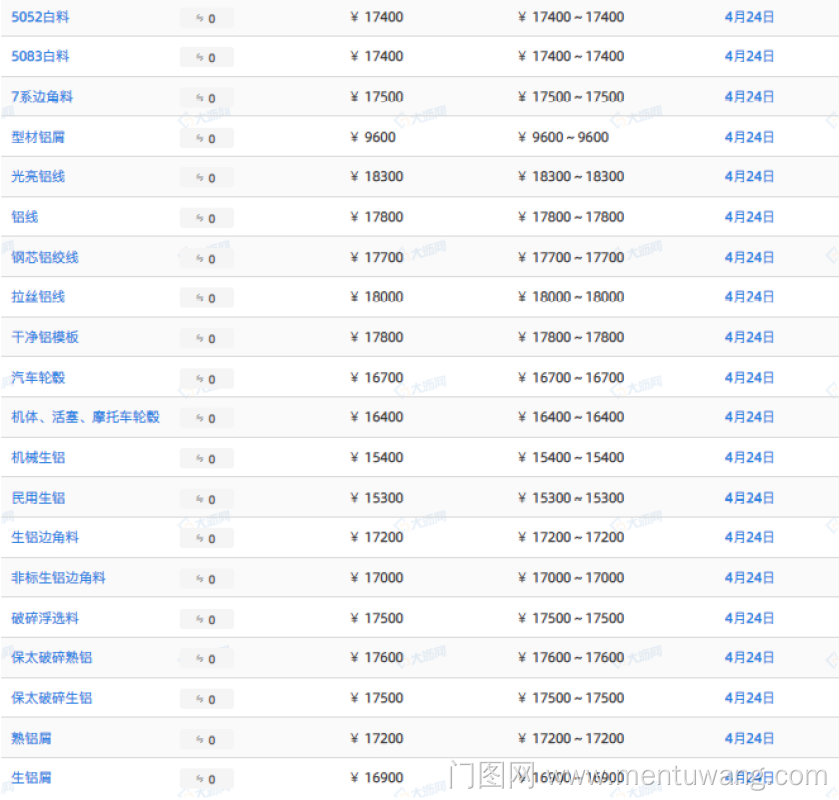Click the change badge in 民用生铝 row
The width and height of the screenshot is (839, 800).
coord(206,499)
